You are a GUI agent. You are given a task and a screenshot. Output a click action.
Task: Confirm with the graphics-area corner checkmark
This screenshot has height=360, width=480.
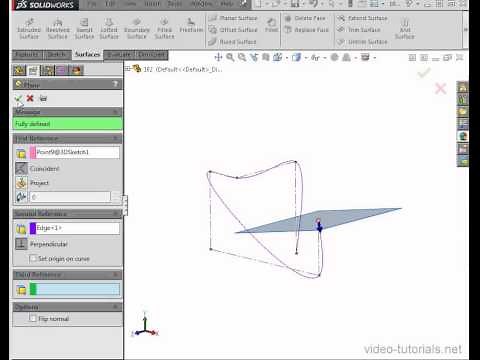click(x=424, y=73)
